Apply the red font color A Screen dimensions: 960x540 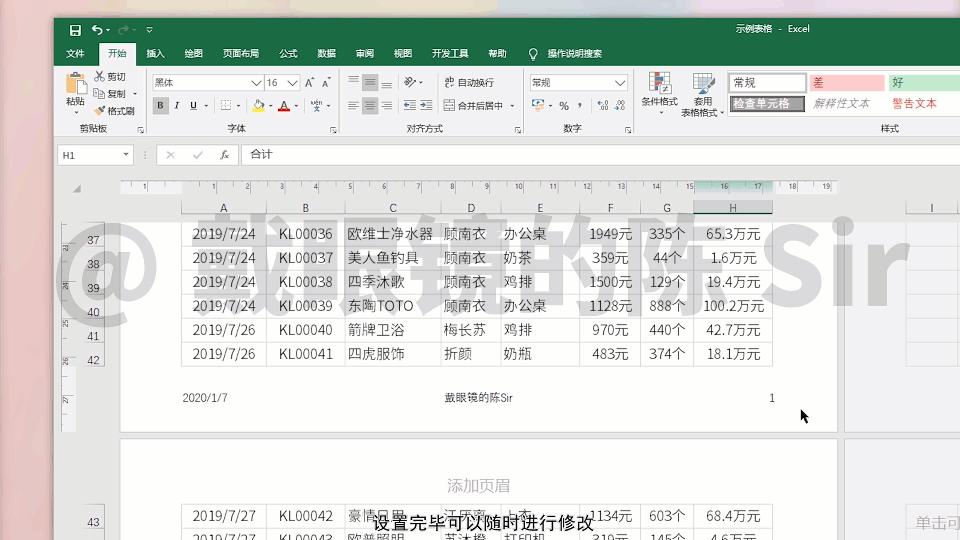[284, 105]
